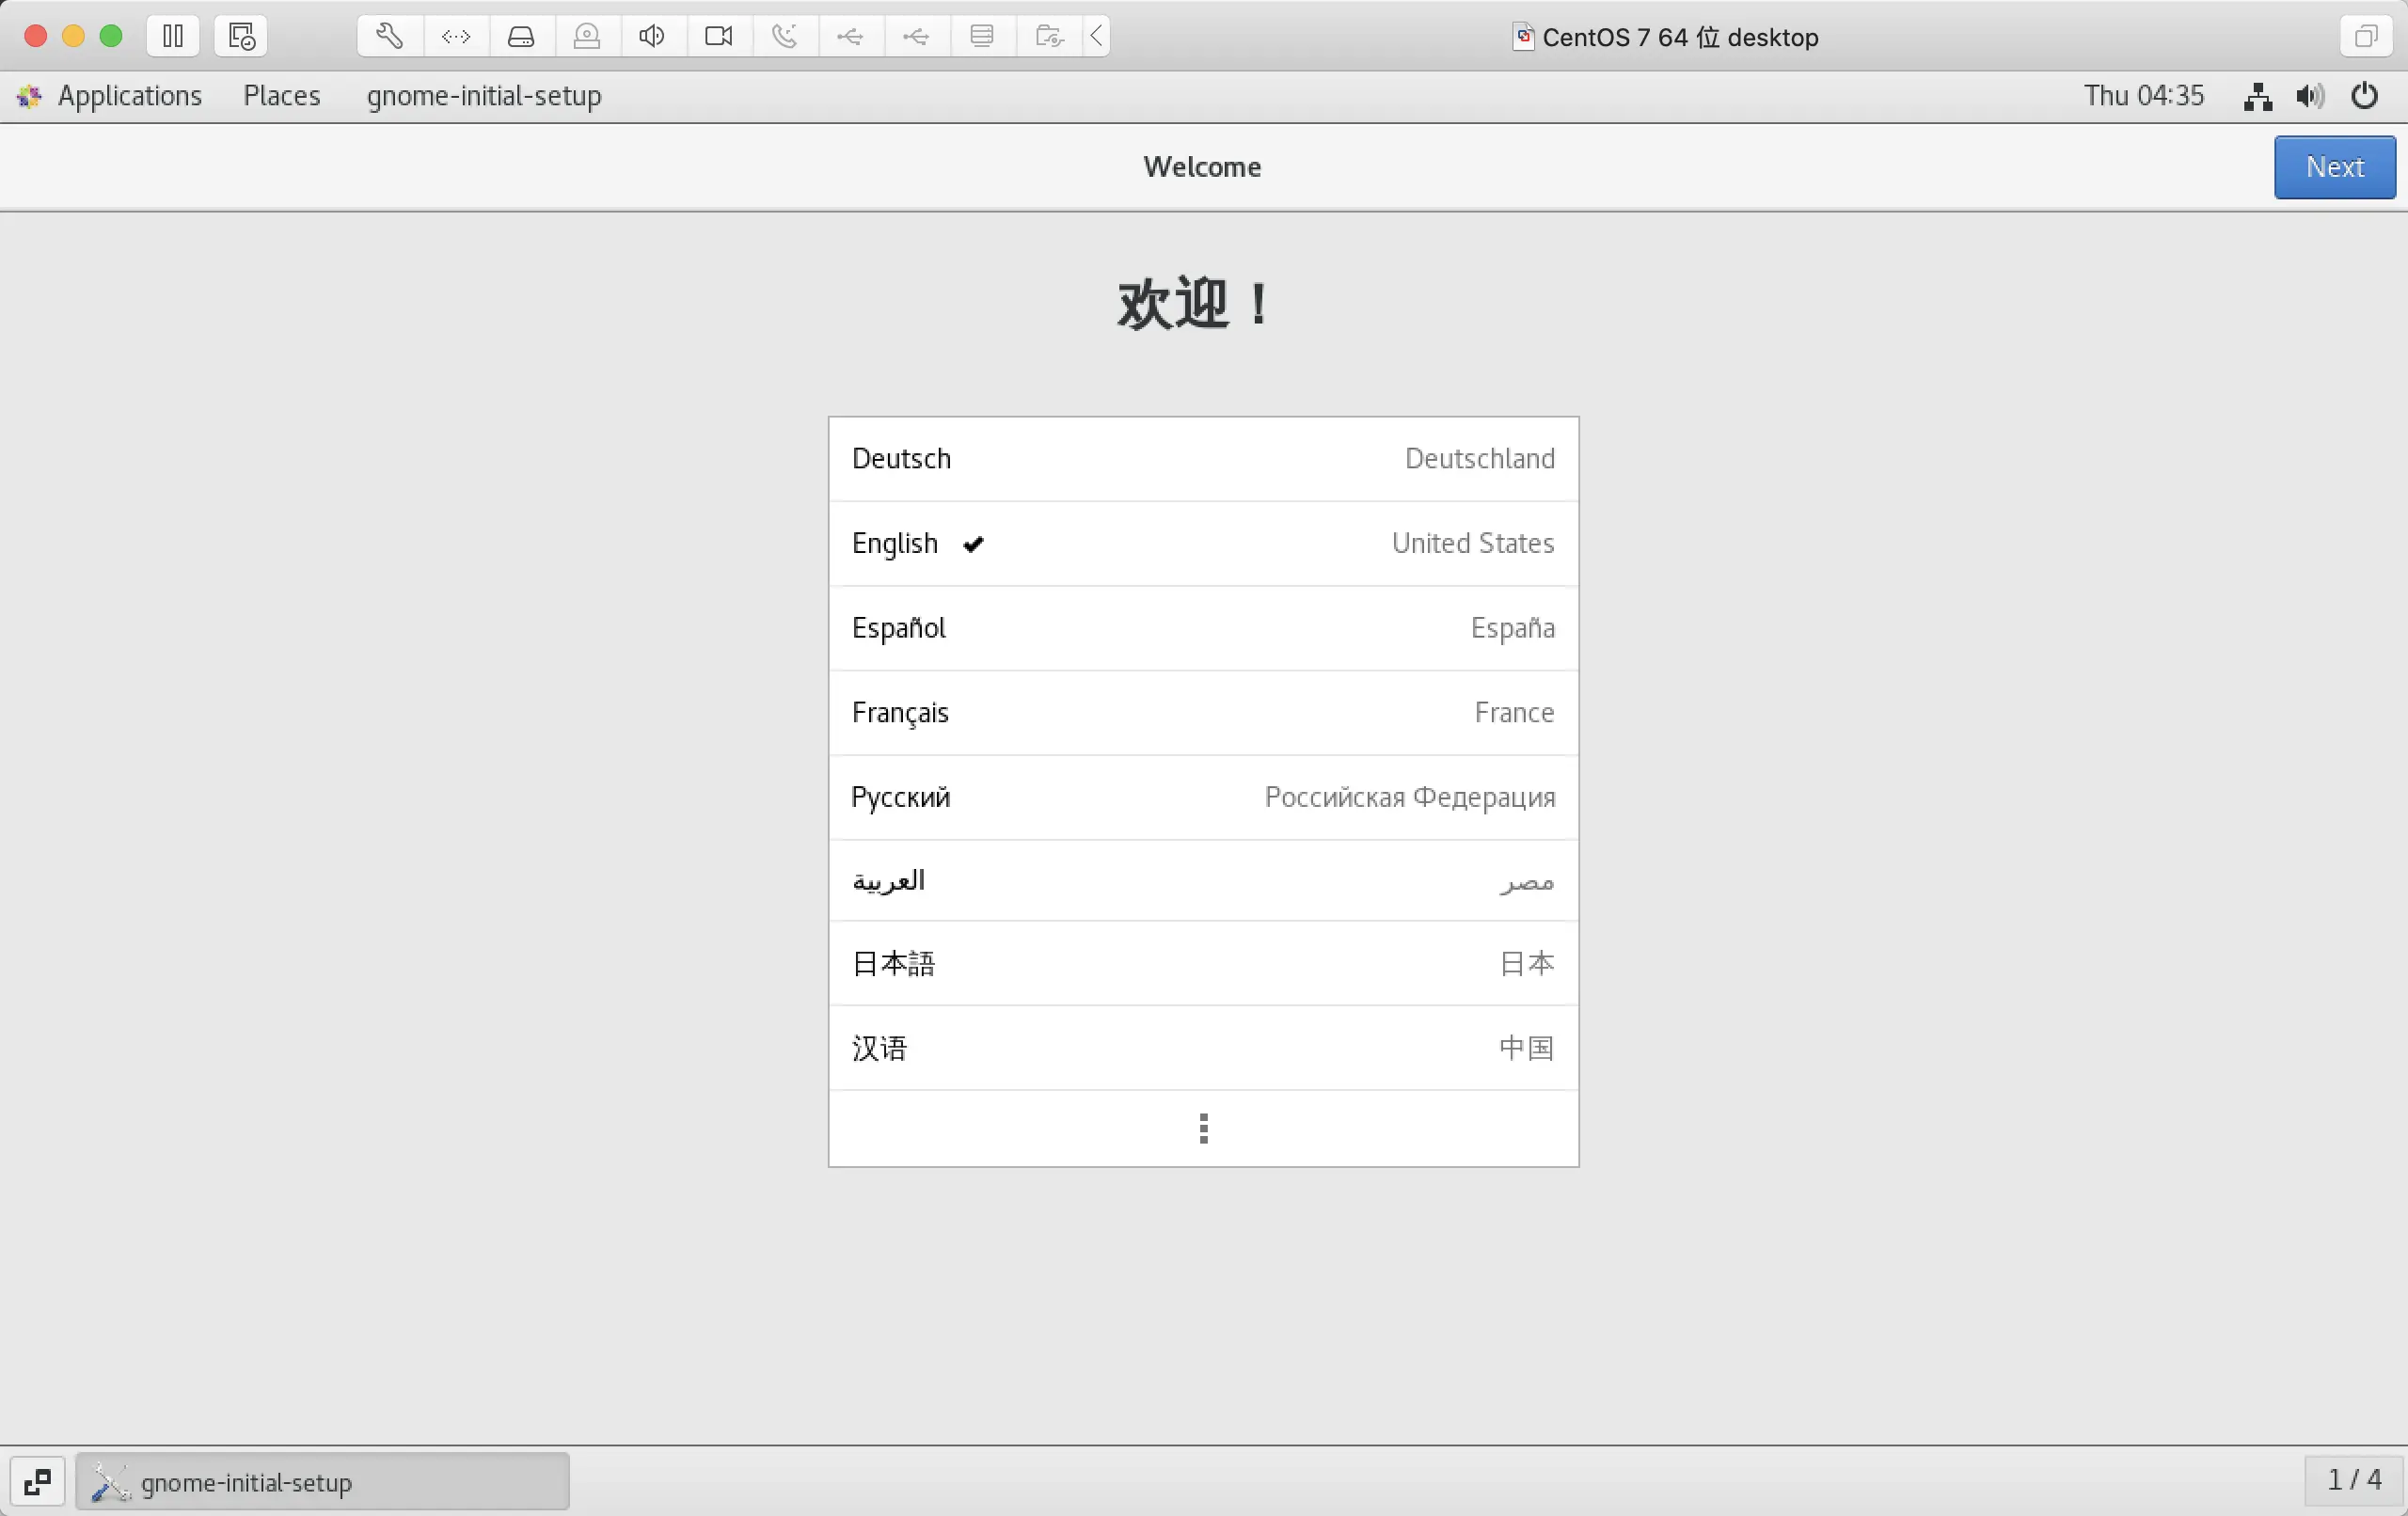Screen dimensions: 2408x1516
Task: Open the Applications menu
Action: coord(129,96)
